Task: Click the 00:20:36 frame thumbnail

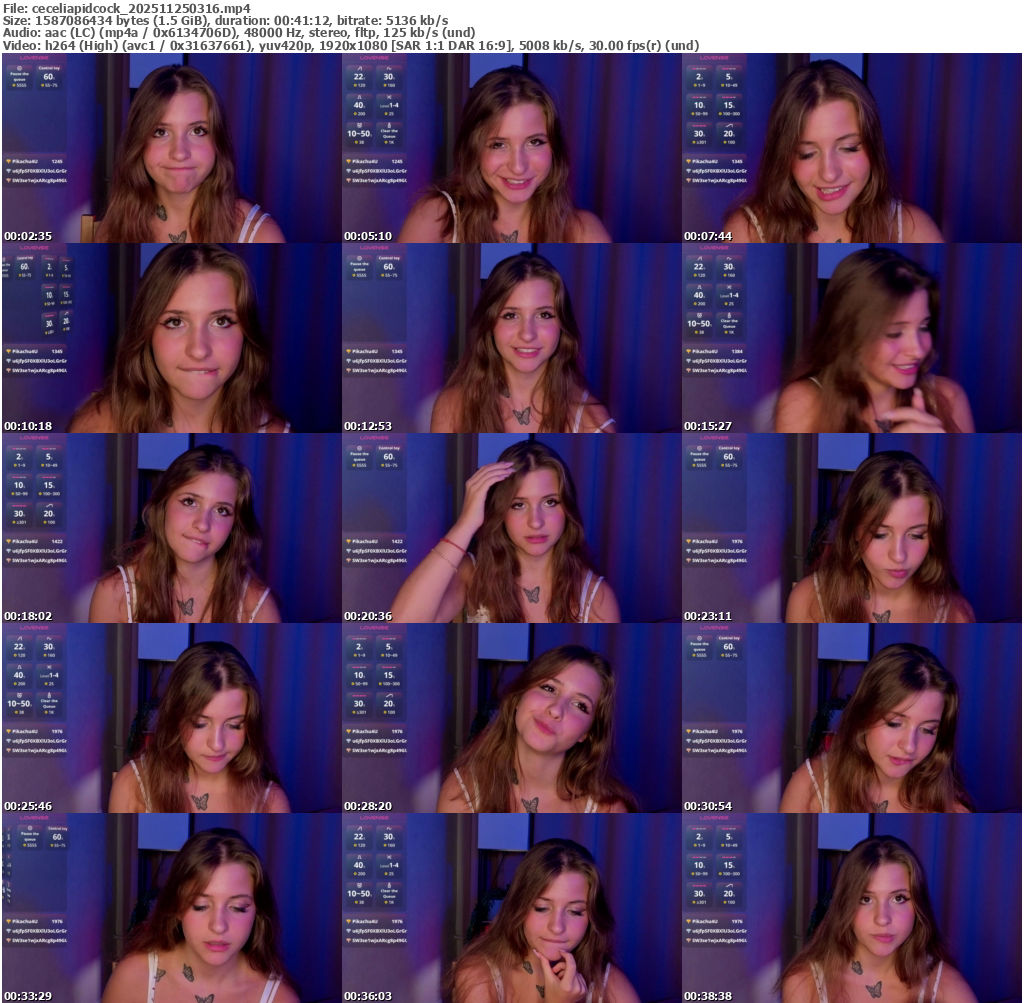Action: [511, 528]
